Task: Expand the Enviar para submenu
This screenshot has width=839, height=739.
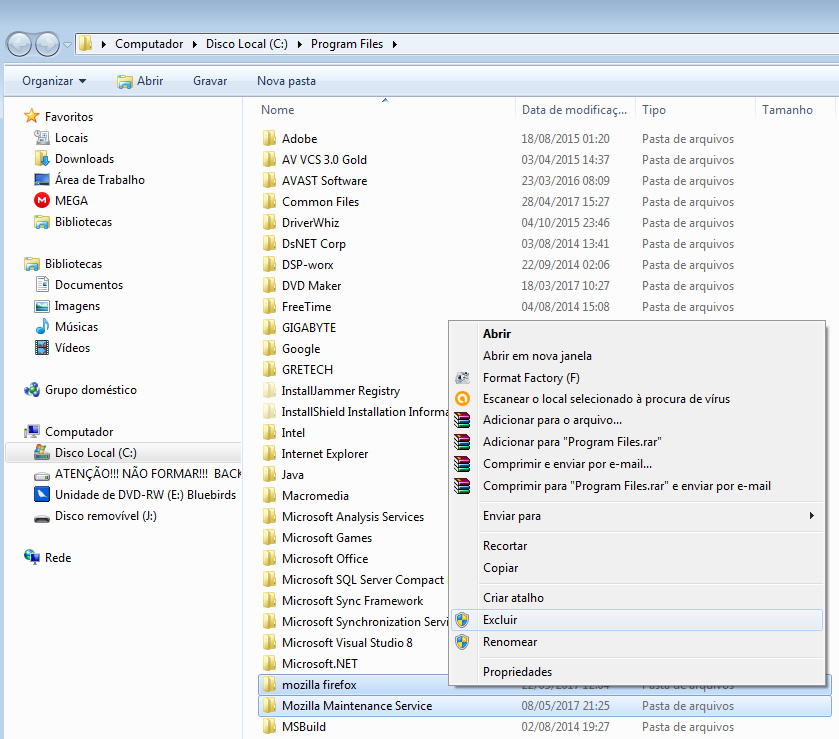Action: 637,516
